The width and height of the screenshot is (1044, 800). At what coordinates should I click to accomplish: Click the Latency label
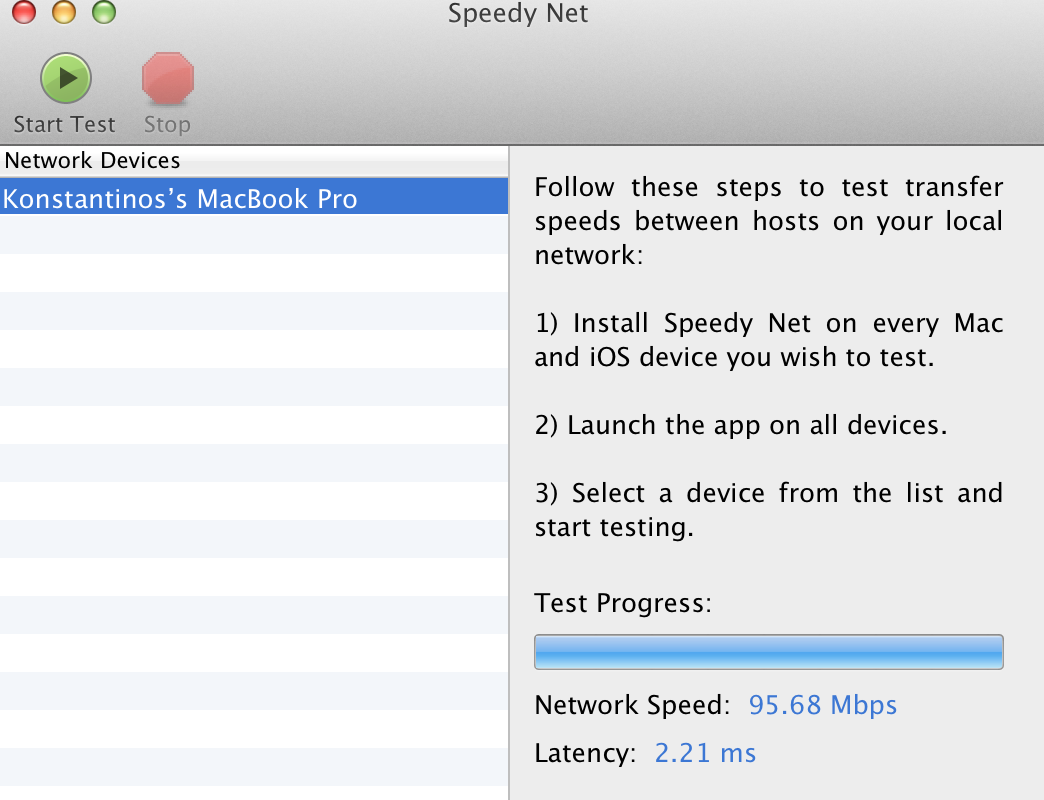(585, 753)
